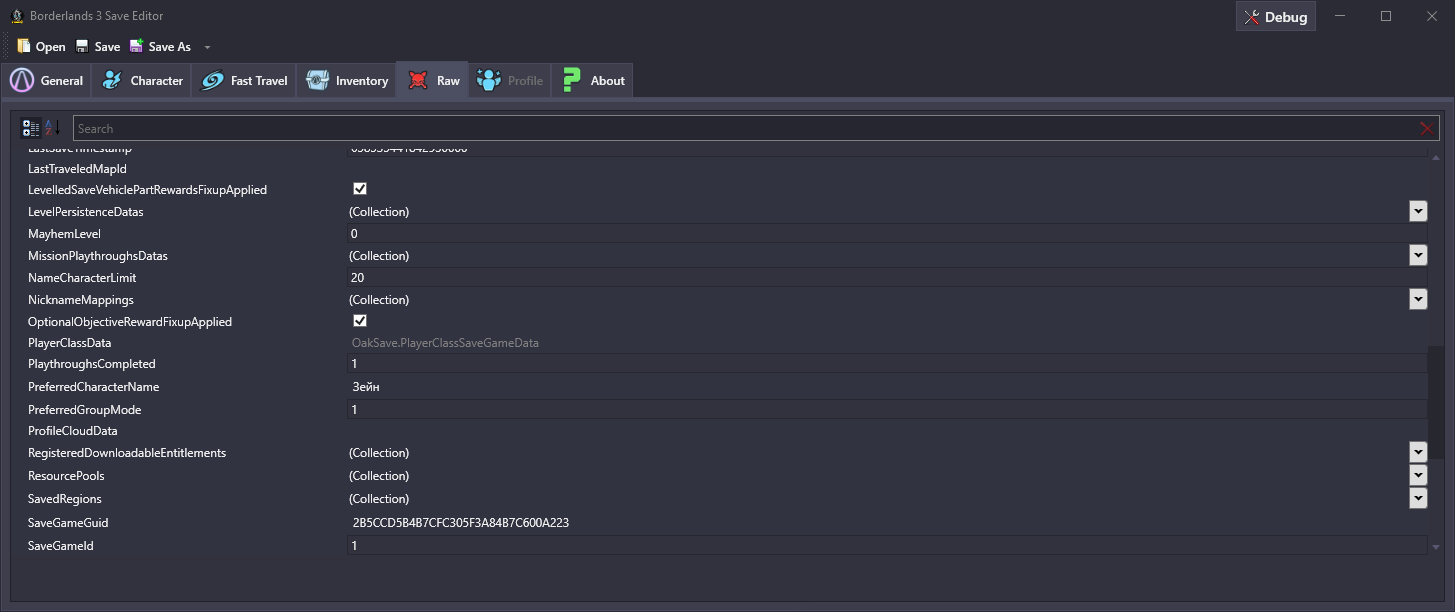Screen dimensions: 1455x612
Task: Click the Save As toolbar button
Action: [x=160, y=47]
